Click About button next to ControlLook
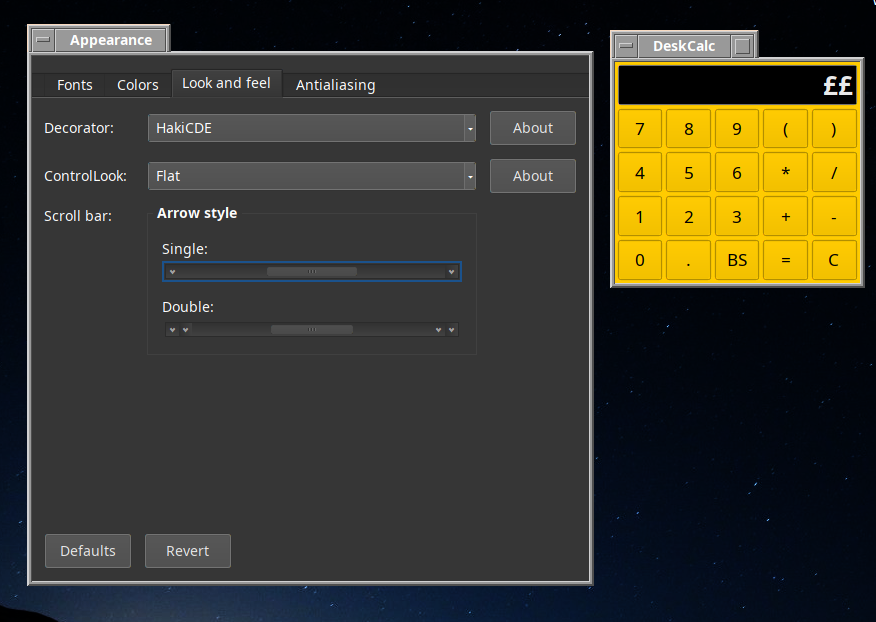Viewport: 876px width, 622px height. tap(532, 176)
